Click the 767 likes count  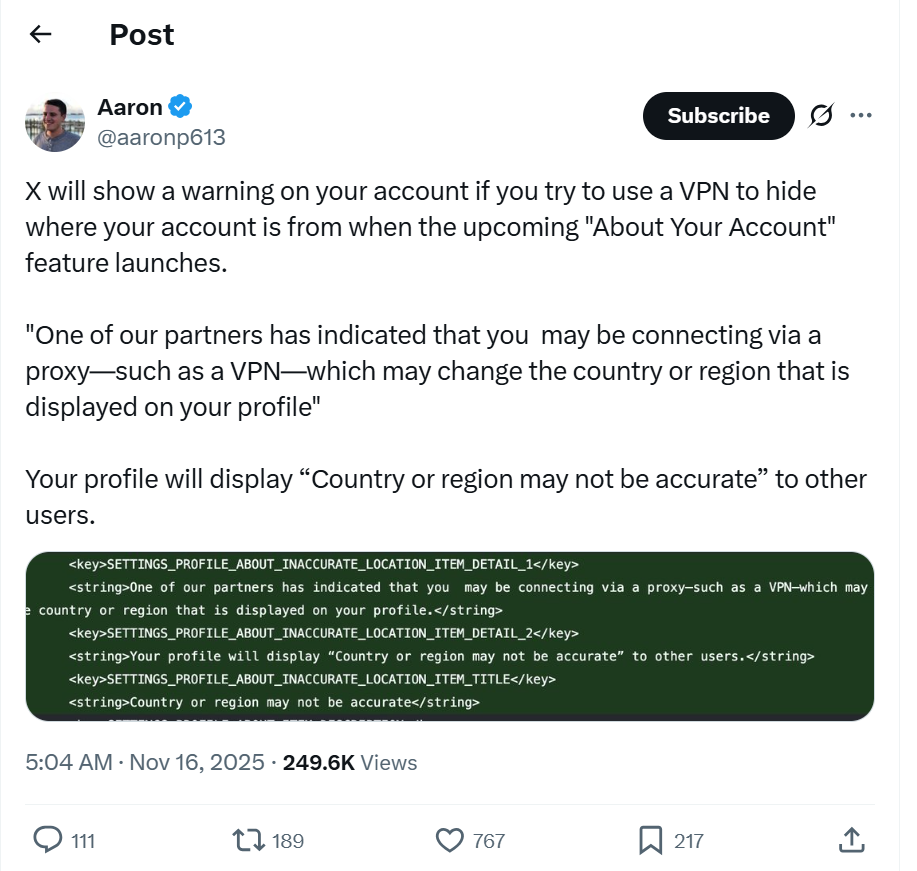(x=489, y=841)
